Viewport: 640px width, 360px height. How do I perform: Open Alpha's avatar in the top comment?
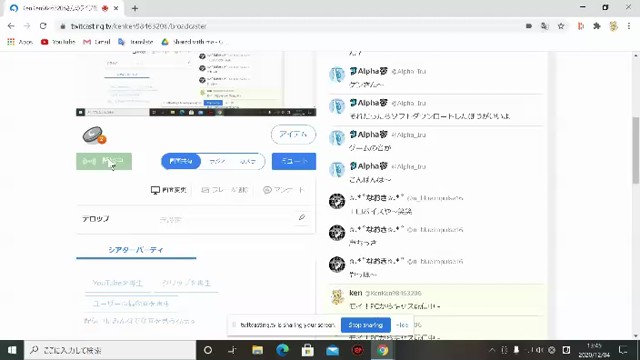(x=337, y=75)
